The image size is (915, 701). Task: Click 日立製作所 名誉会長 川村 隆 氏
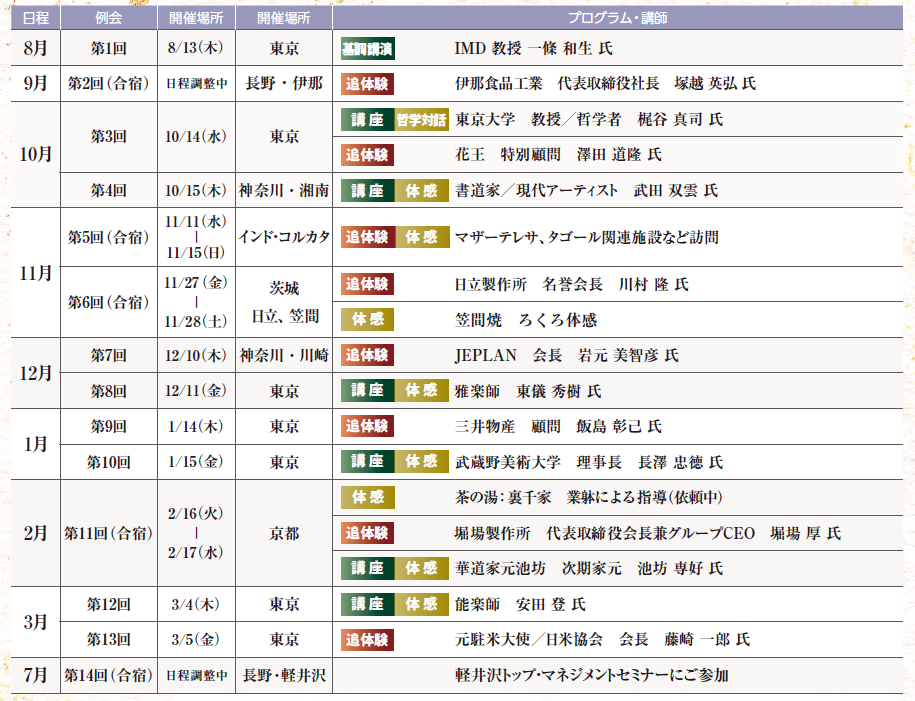click(571, 284)
